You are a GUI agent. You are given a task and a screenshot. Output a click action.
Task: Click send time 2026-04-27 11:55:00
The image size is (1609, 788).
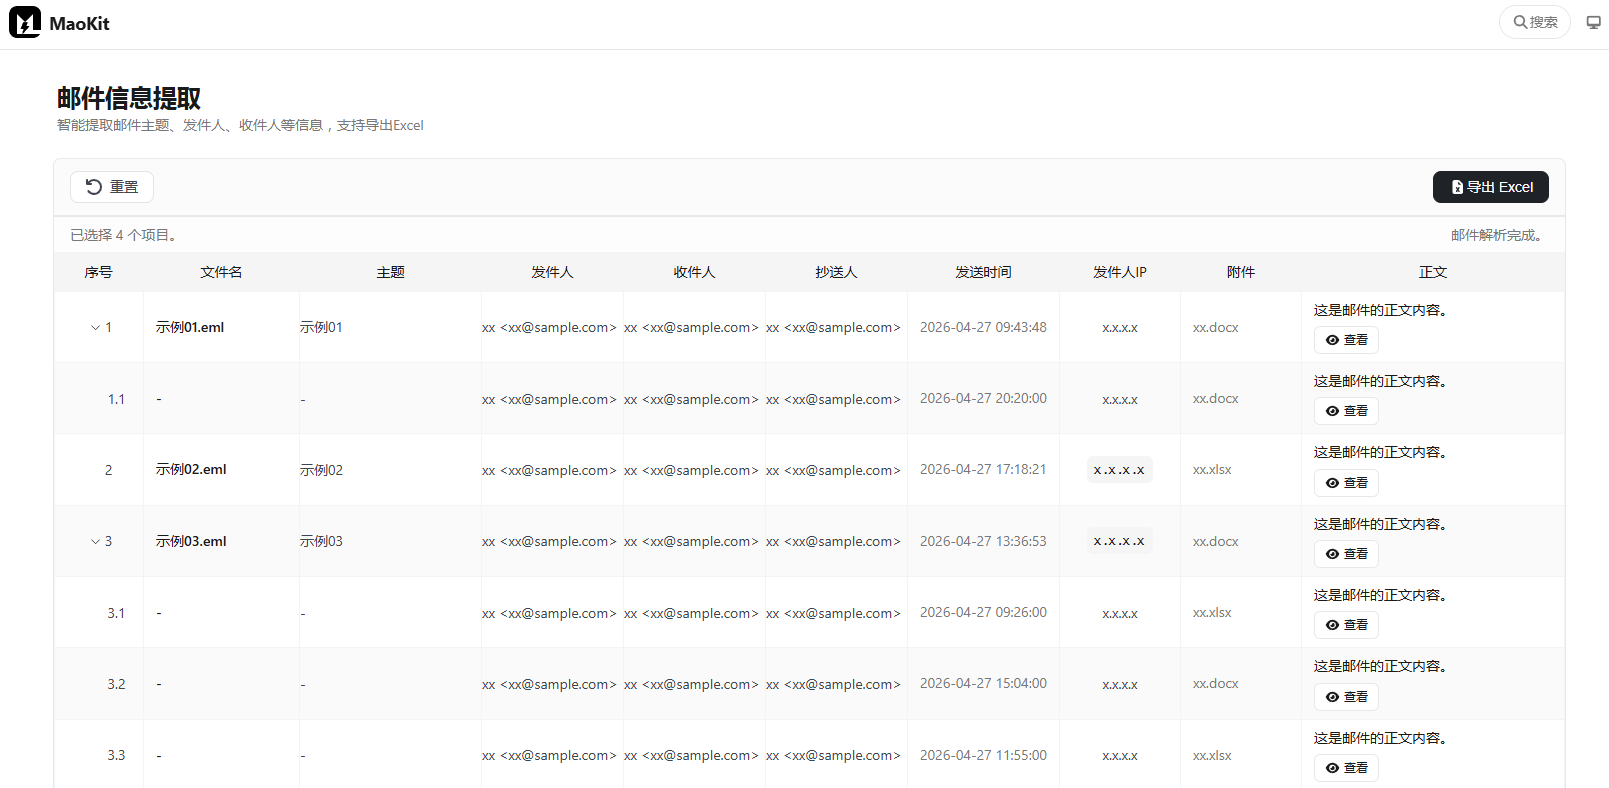coord(983,755)
